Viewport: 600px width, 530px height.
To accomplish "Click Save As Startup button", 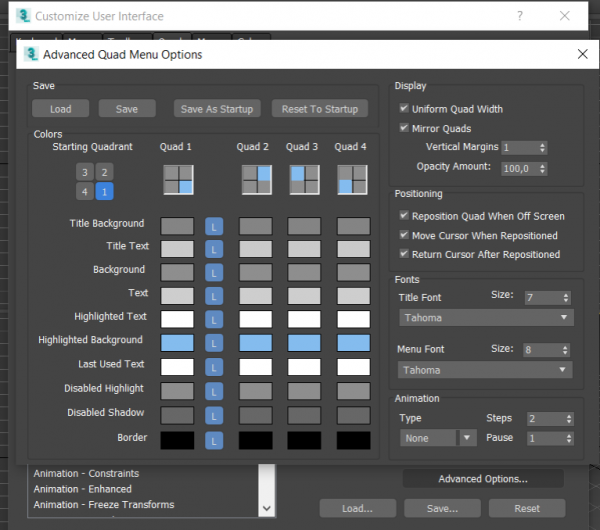I will point(217,109).
